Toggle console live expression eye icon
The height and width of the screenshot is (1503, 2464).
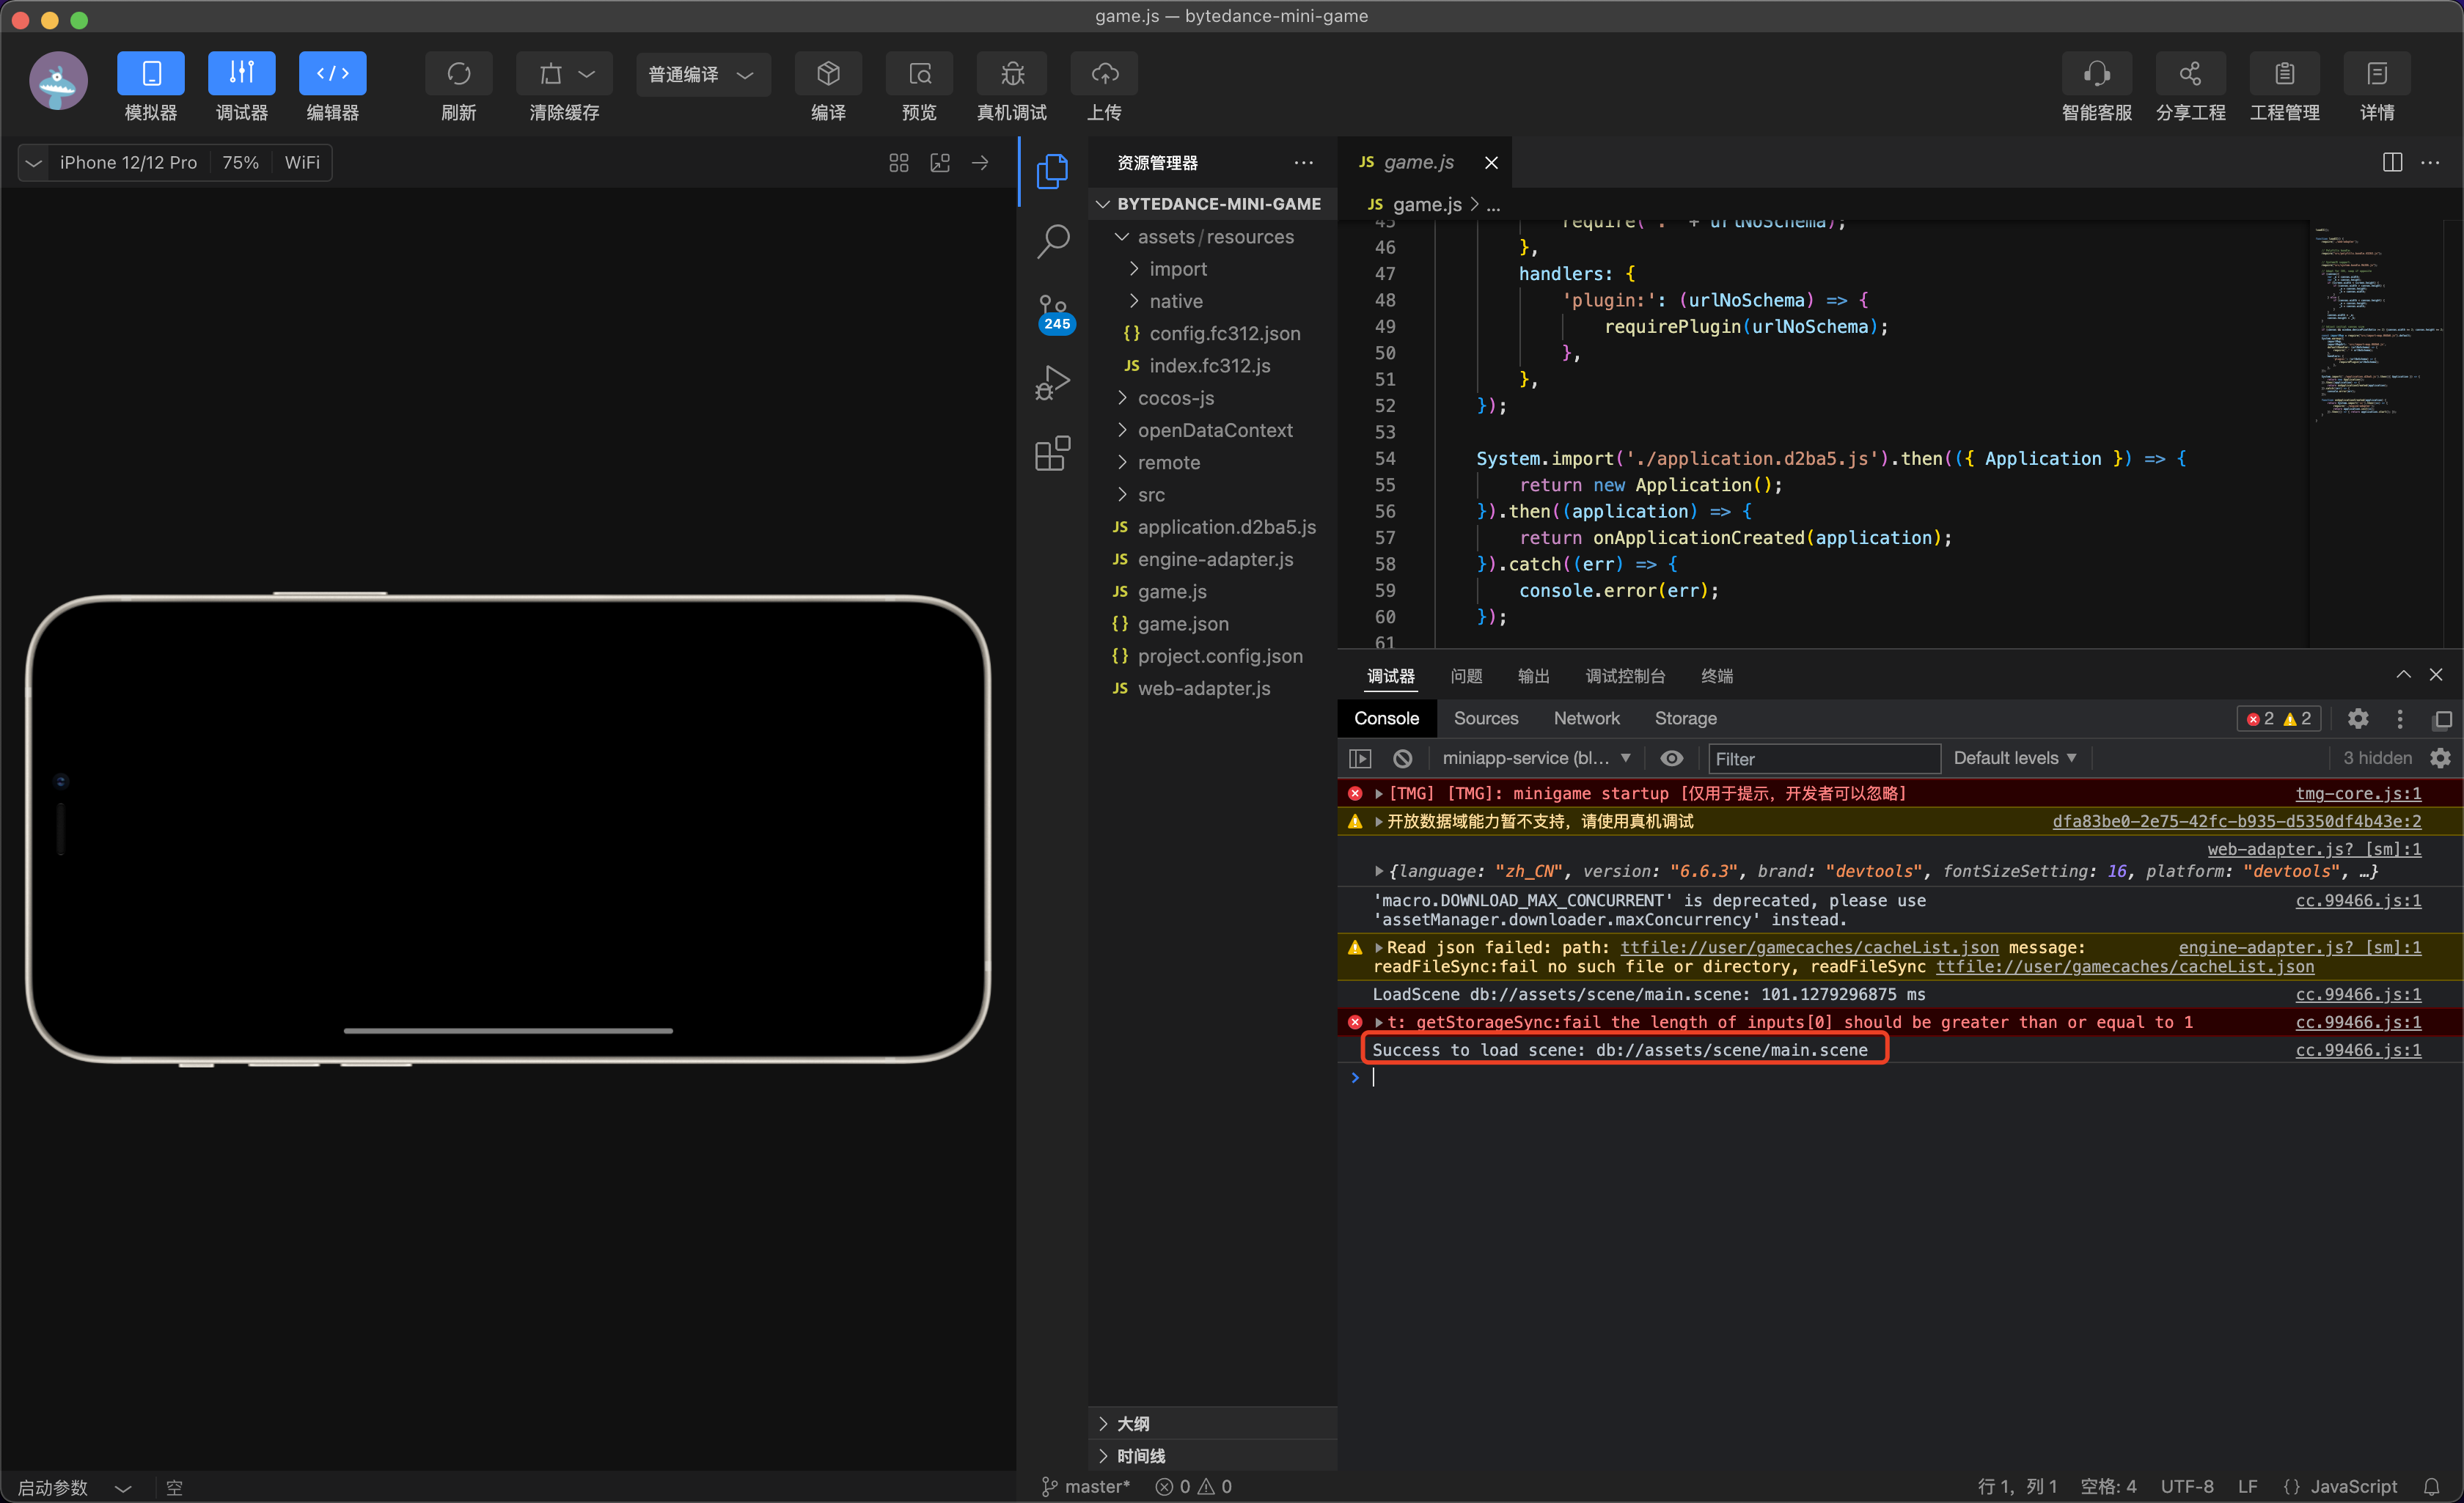click(1671, 758)
